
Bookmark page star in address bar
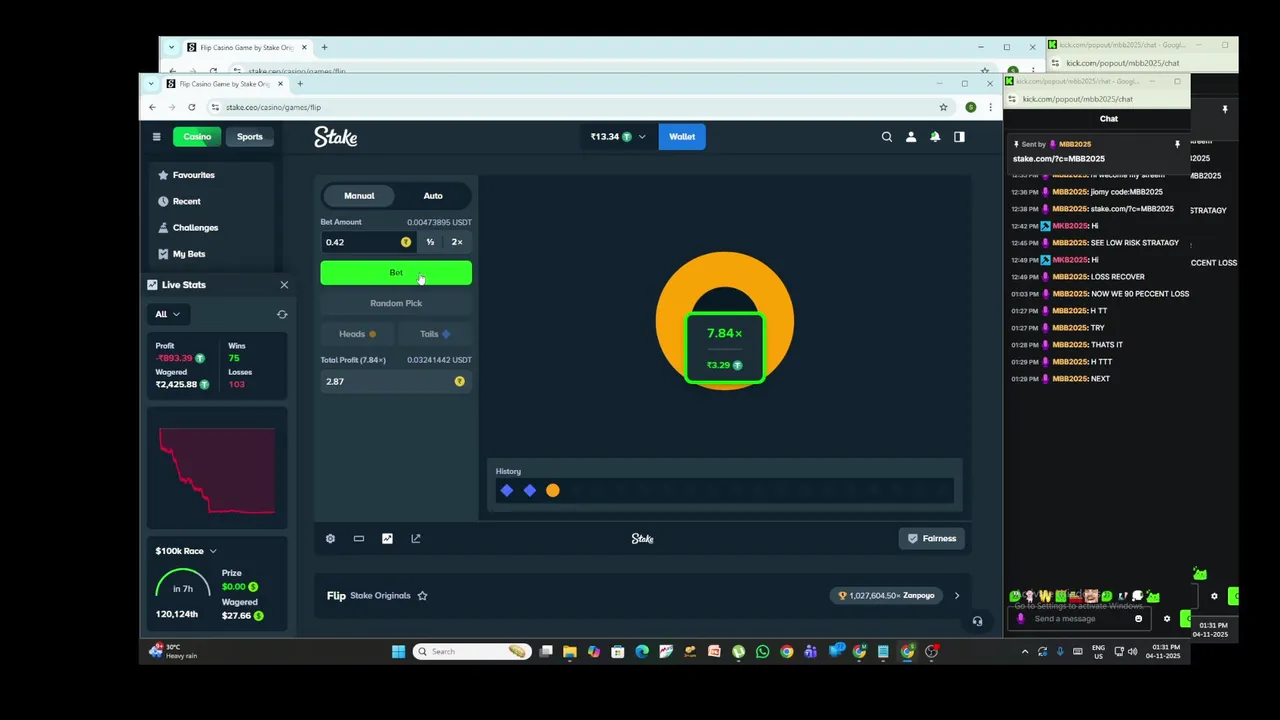[943, 107]
